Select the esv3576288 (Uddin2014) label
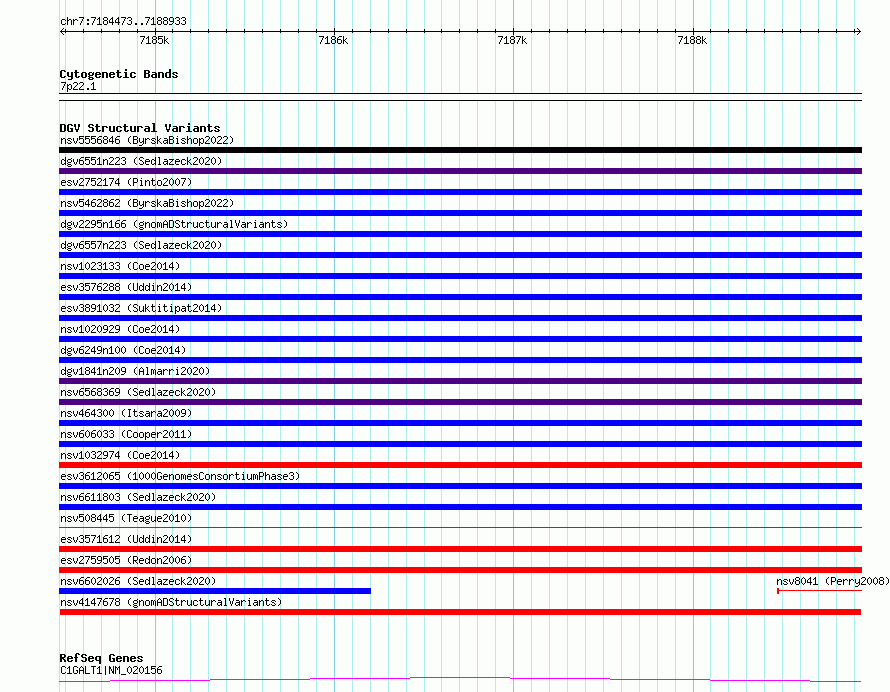The width and height of the screenshot is (890, 692). point(126,287)
